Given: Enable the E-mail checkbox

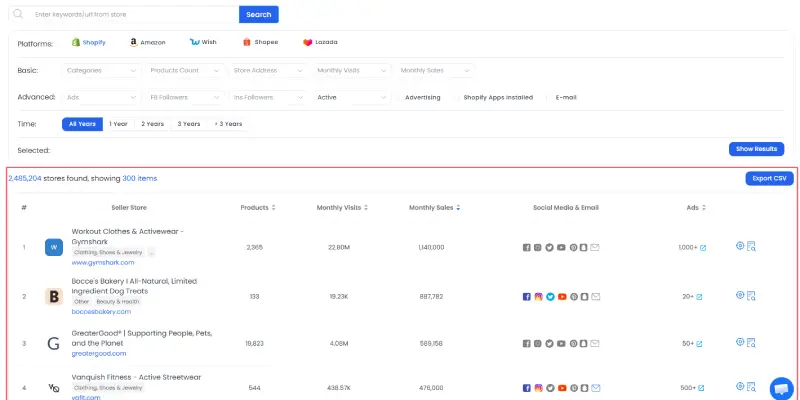Looking at the screenshot, I should tap(549, 97).
